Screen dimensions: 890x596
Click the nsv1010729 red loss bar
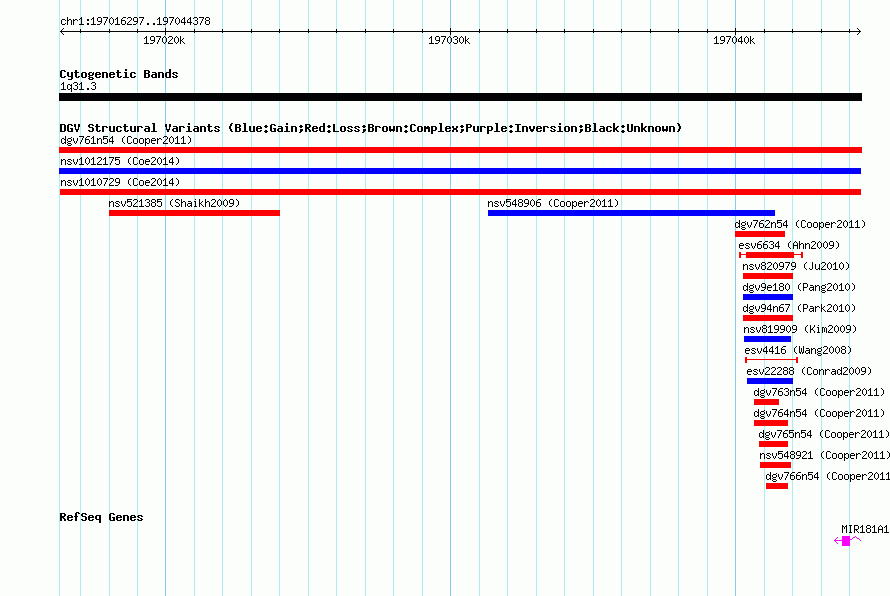point(460,192)
